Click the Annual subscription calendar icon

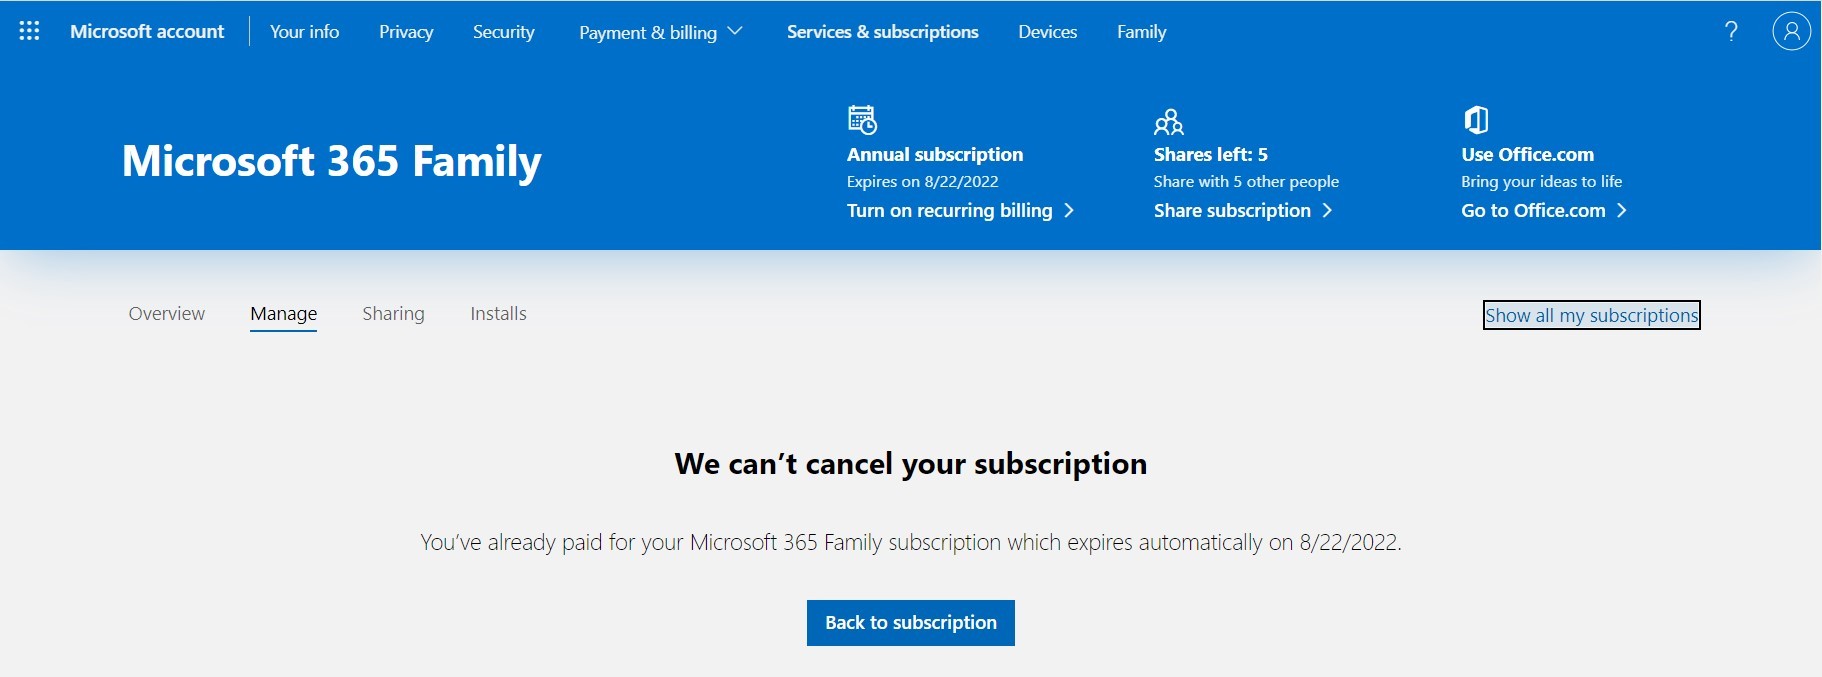[862, 119]
